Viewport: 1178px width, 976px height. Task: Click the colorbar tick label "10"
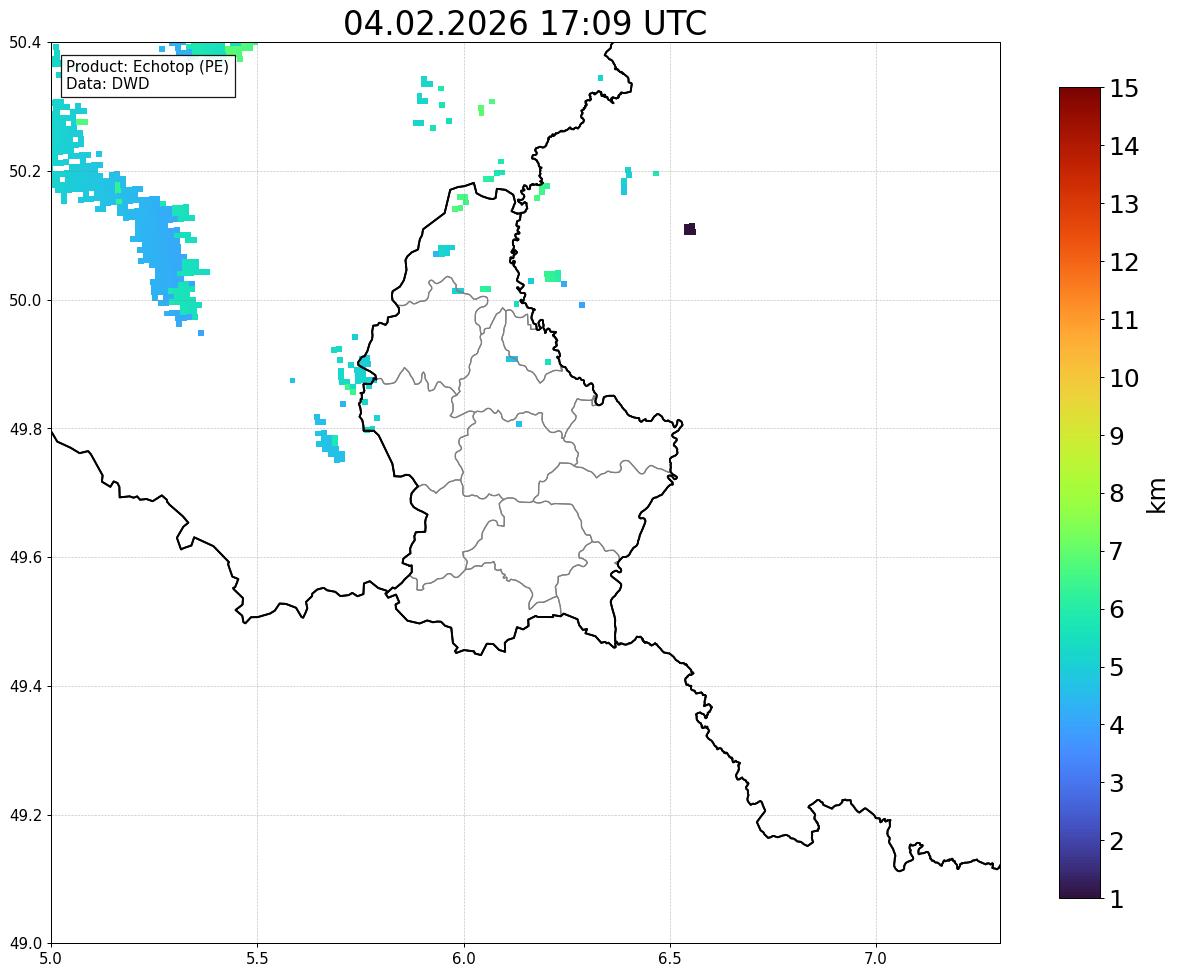(1124, 378)
